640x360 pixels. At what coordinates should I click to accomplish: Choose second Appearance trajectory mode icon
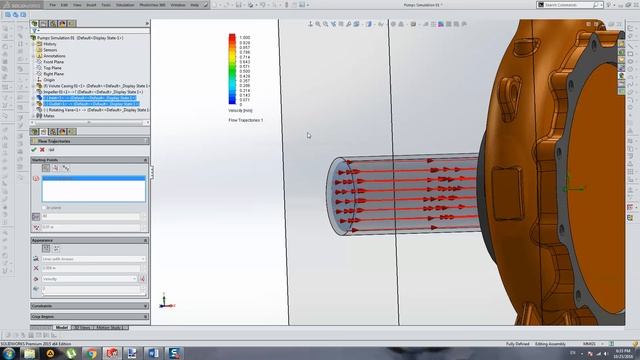tap(56, 249)
